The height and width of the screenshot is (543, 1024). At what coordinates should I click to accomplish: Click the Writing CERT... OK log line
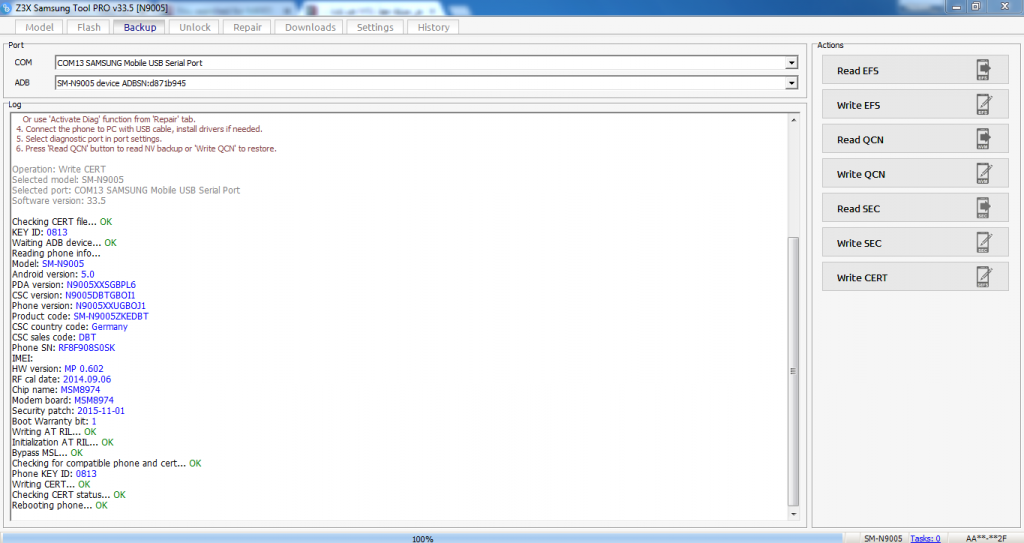pos(51,484)
